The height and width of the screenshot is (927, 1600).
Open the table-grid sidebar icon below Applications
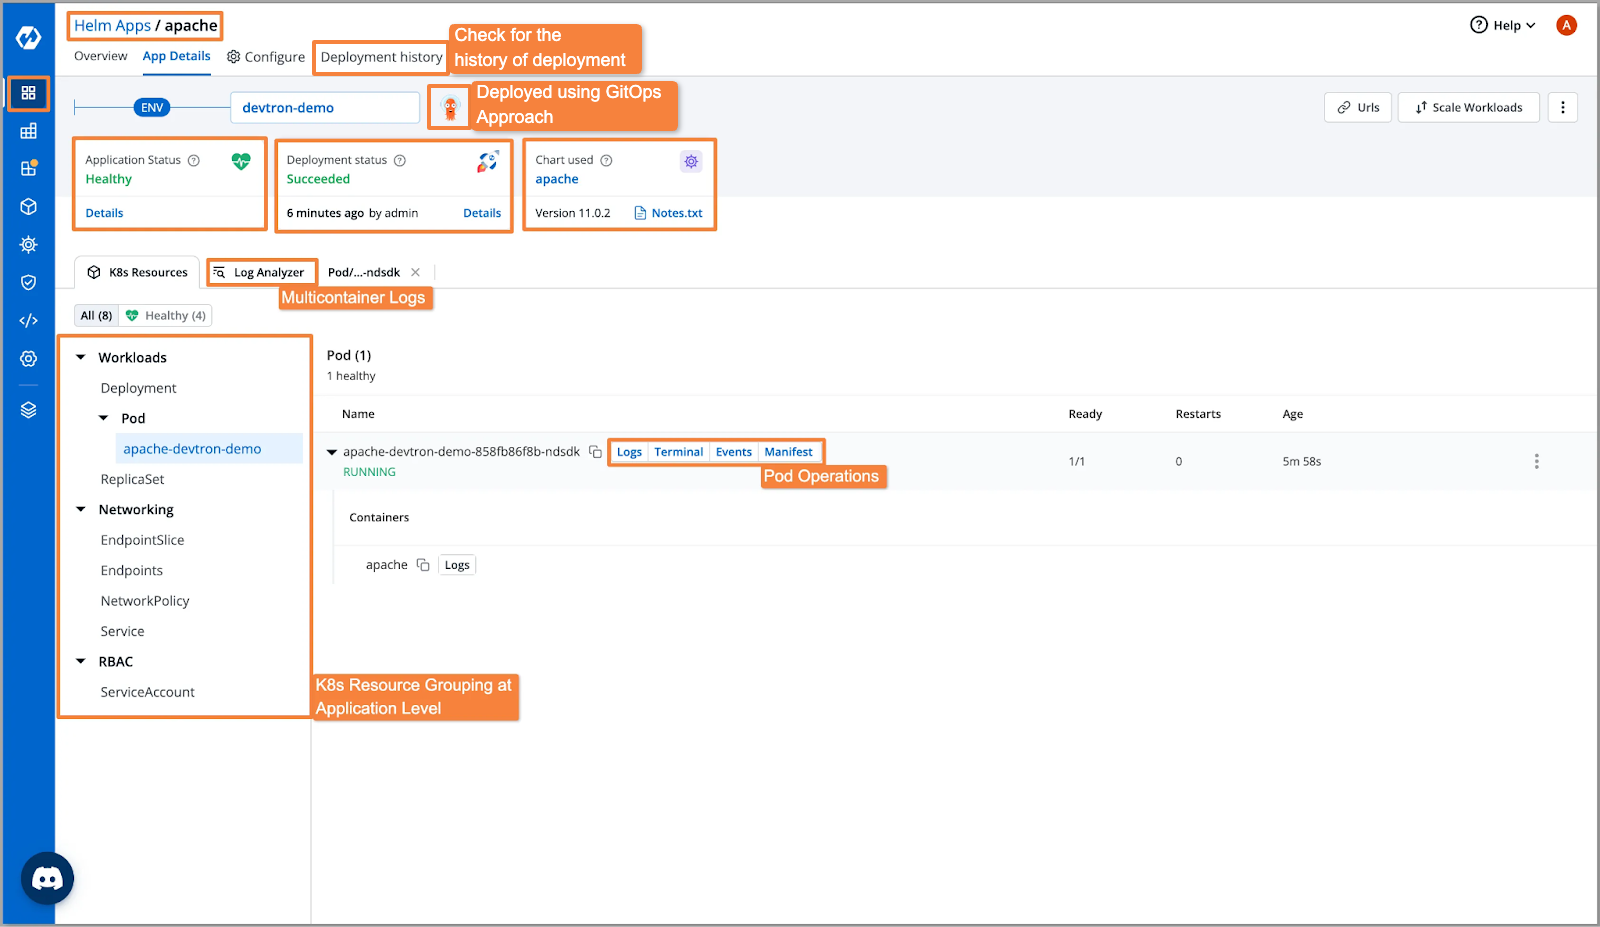28,131
